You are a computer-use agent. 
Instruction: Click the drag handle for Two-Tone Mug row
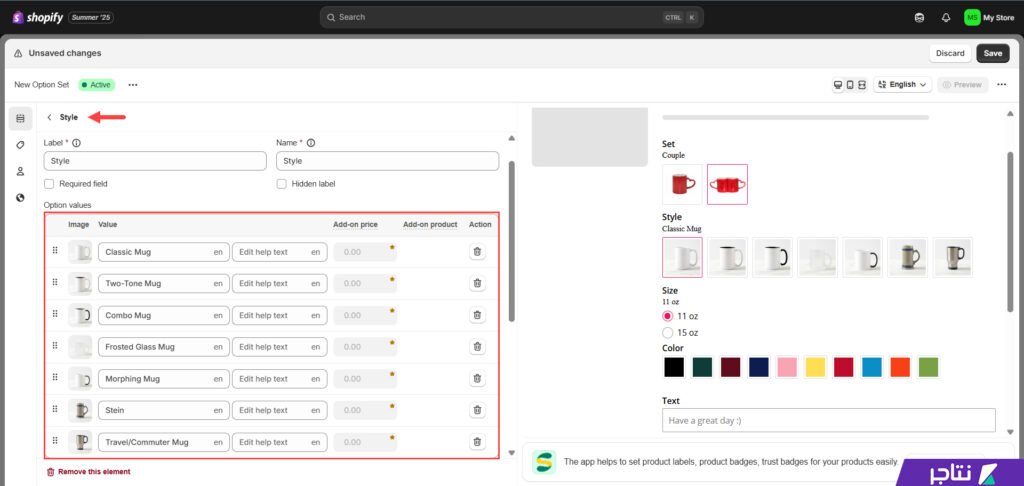pos(55,282)
